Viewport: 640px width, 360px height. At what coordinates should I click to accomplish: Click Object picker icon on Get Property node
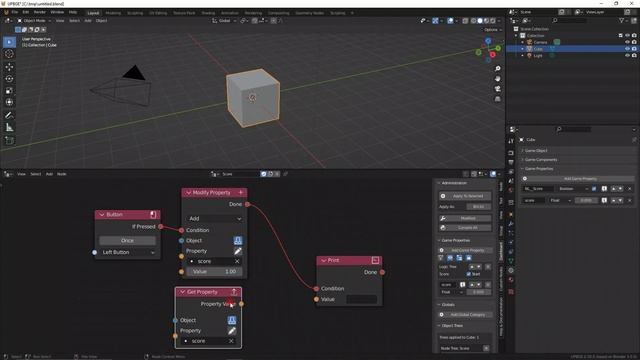point(231,320)
